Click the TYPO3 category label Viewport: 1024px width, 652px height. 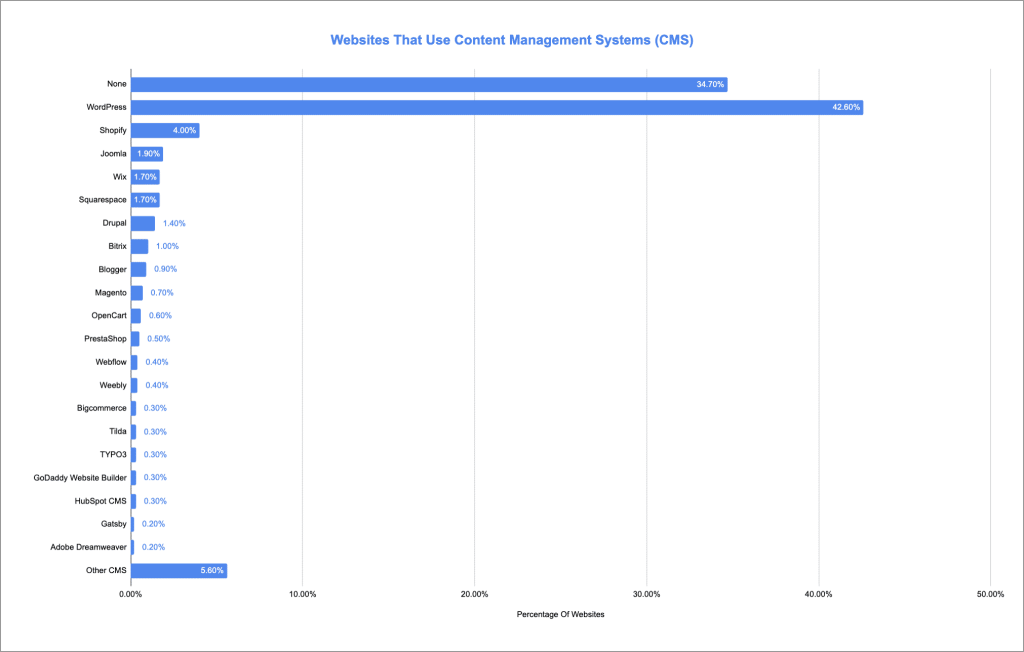(x=113, y=455)
